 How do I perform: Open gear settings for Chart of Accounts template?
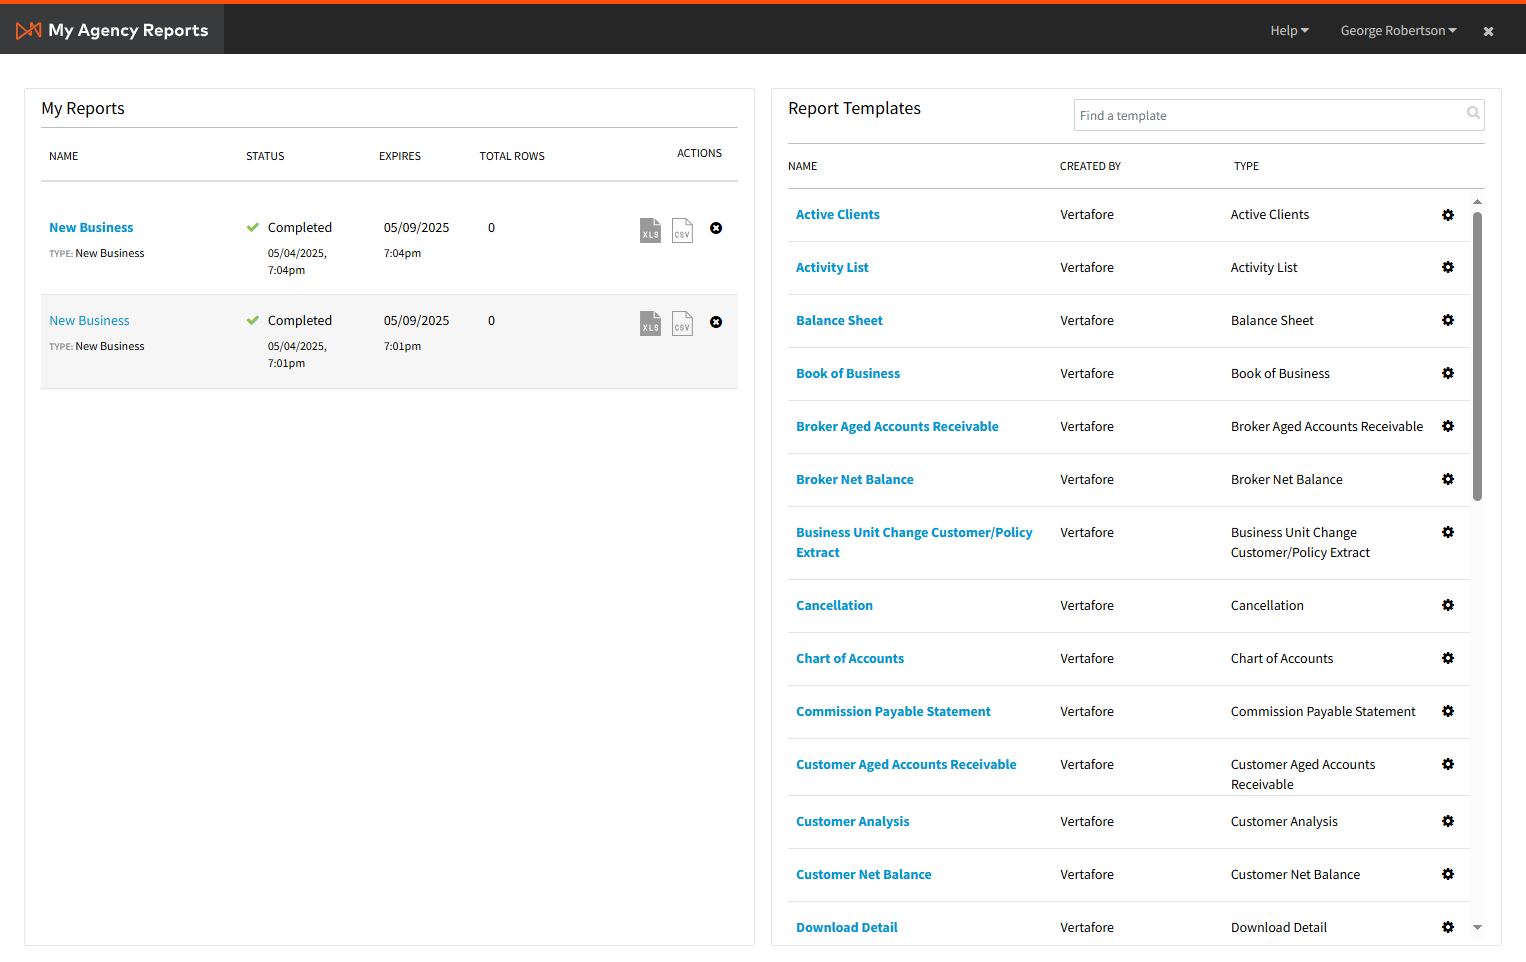click(1448, 658)
